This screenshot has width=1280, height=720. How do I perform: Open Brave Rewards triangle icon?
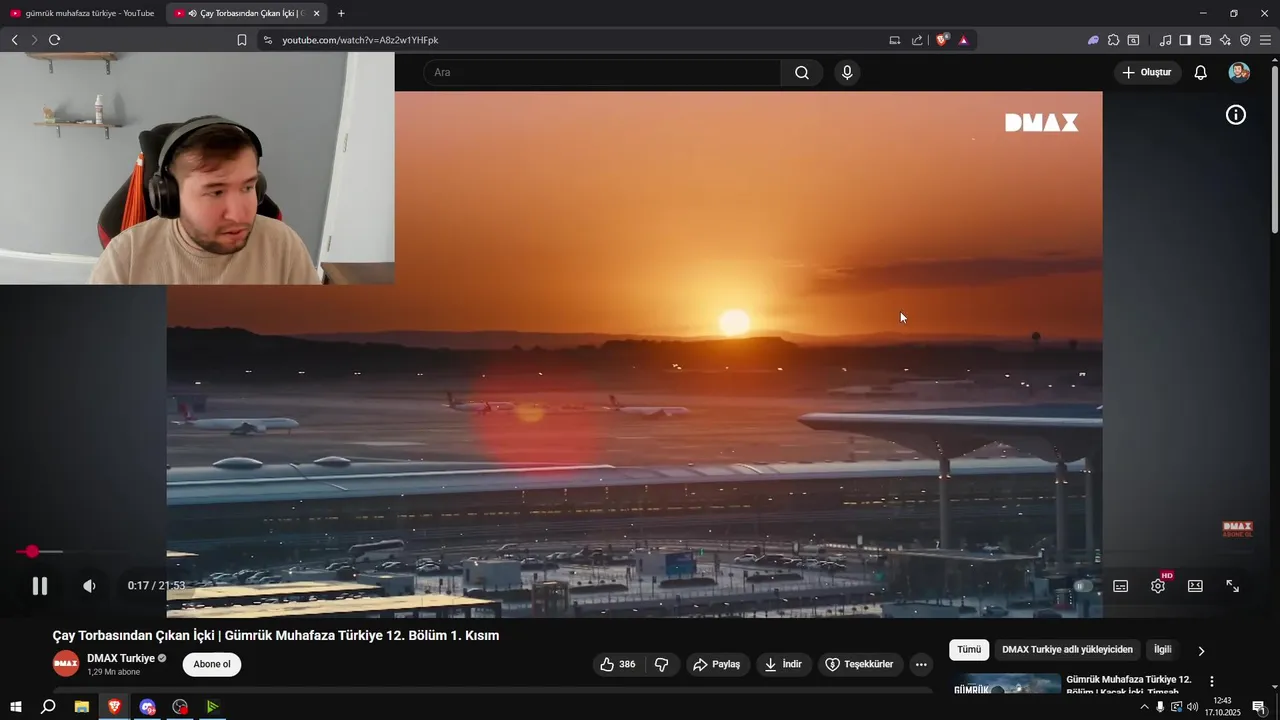963,40
